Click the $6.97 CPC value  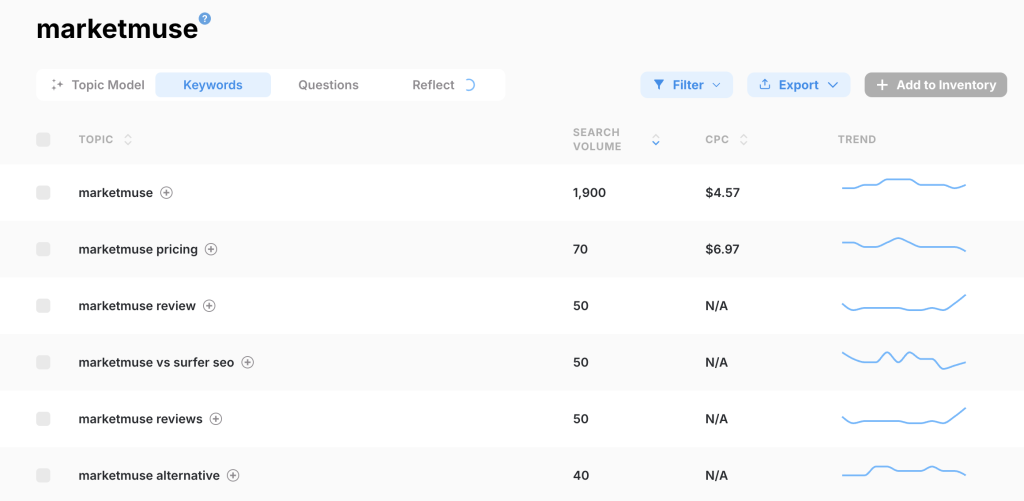coord(722,249)
